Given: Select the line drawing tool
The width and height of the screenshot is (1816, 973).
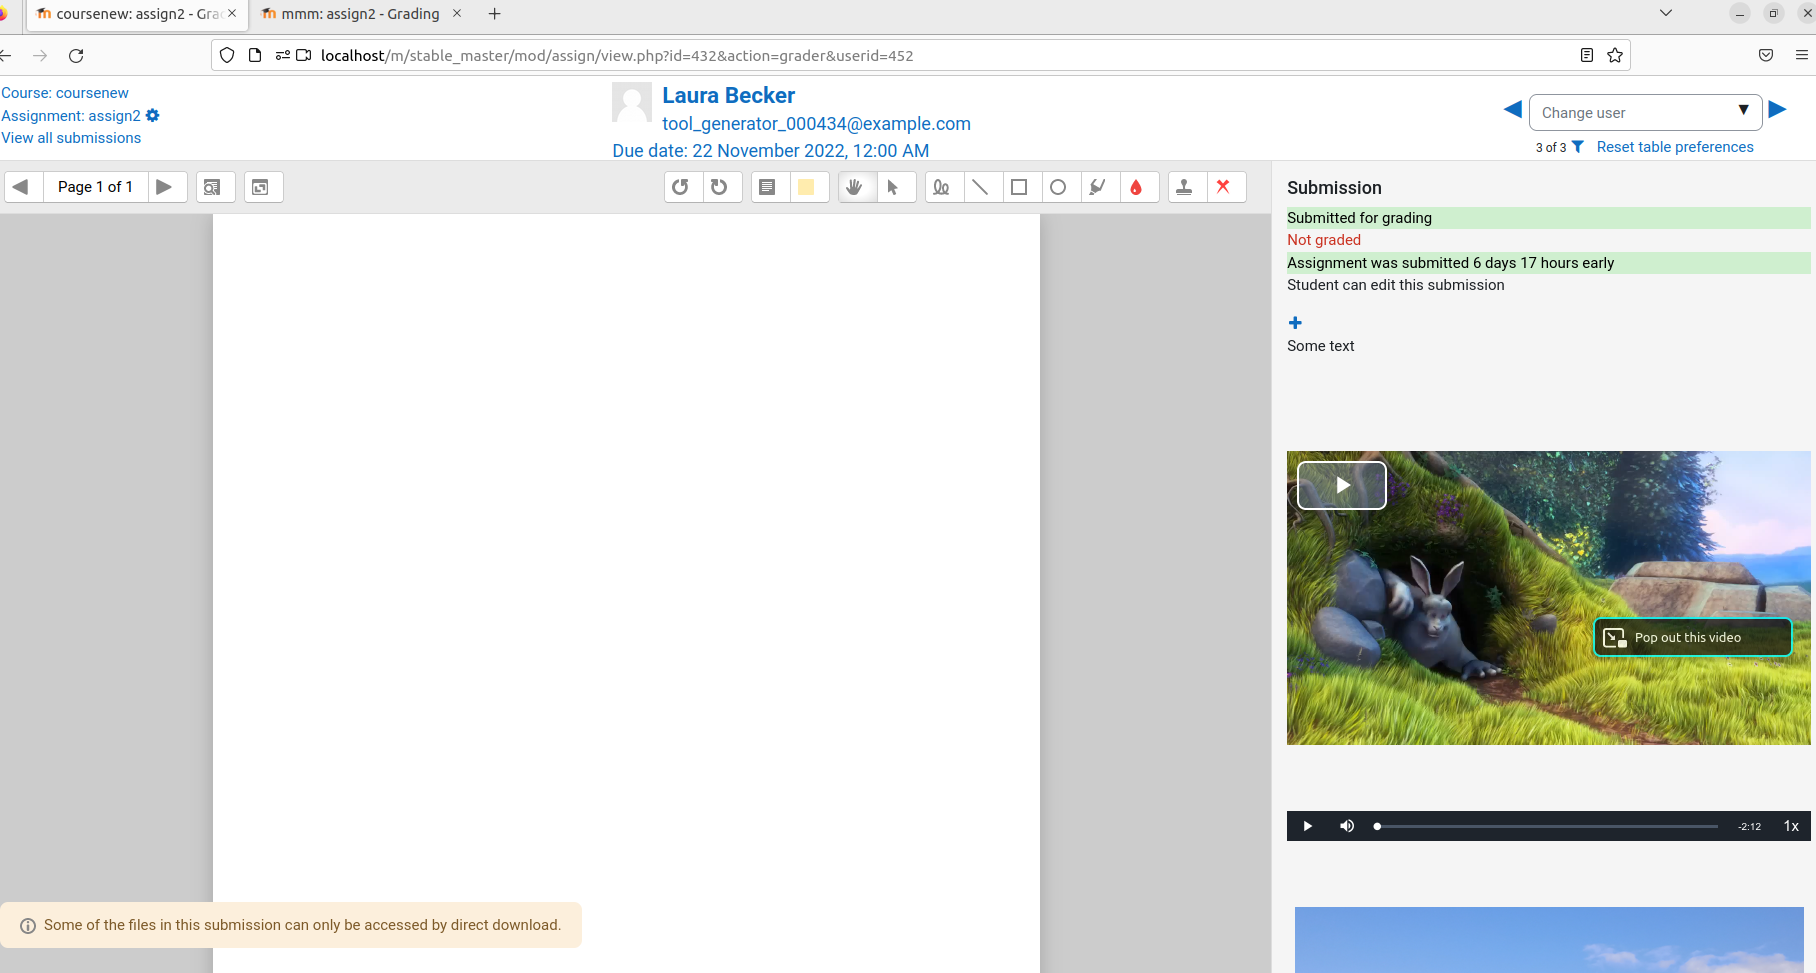Looking at the screenshot, I should tap(981, 187).
